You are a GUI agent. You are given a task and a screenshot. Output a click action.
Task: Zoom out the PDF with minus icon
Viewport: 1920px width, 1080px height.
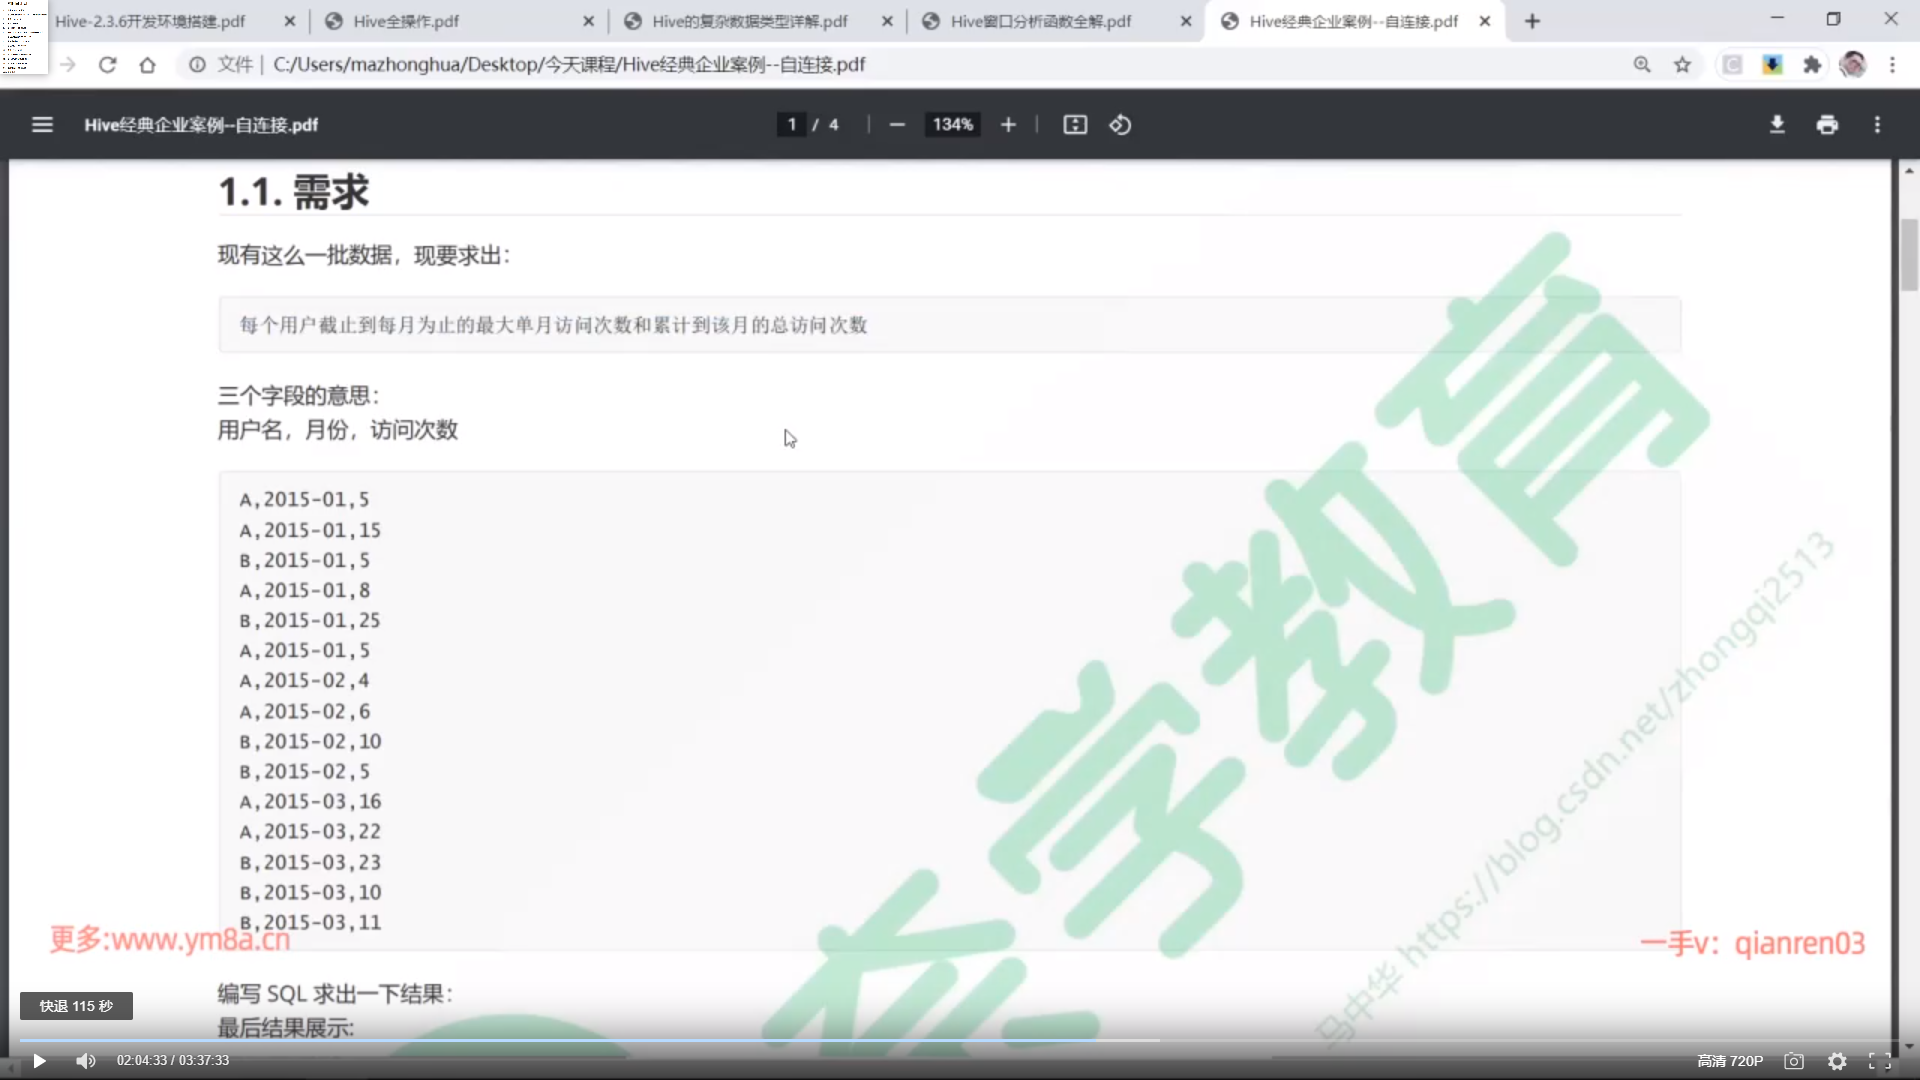[x=897, y=125]
